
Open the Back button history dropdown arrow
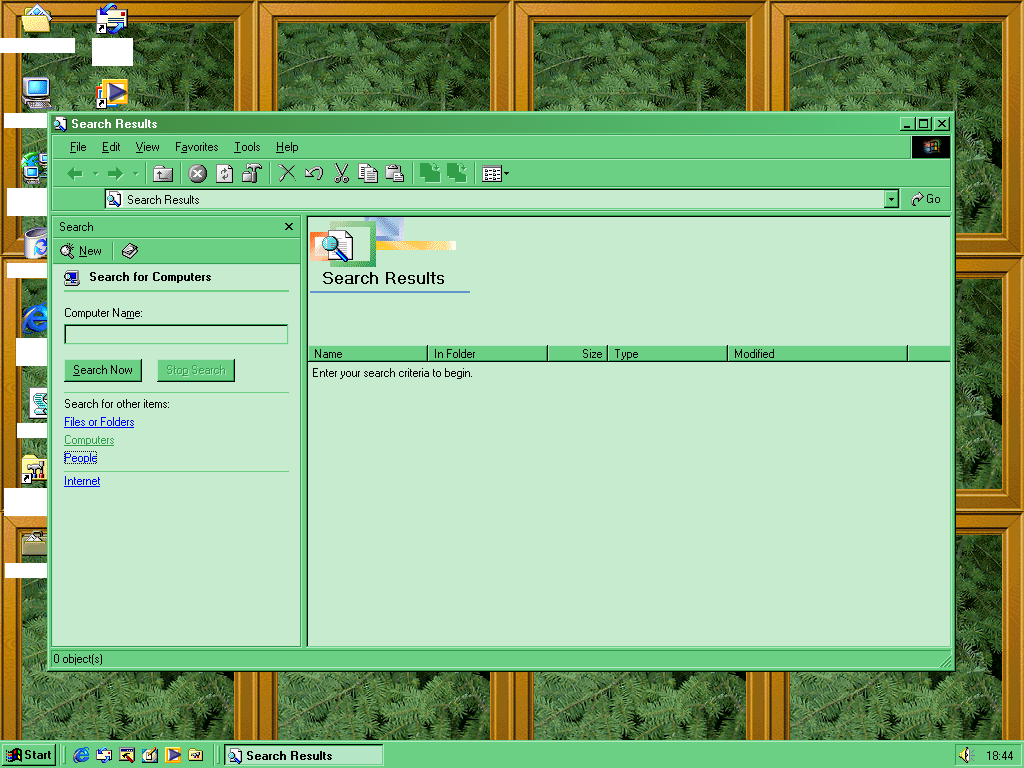[96, 174]
